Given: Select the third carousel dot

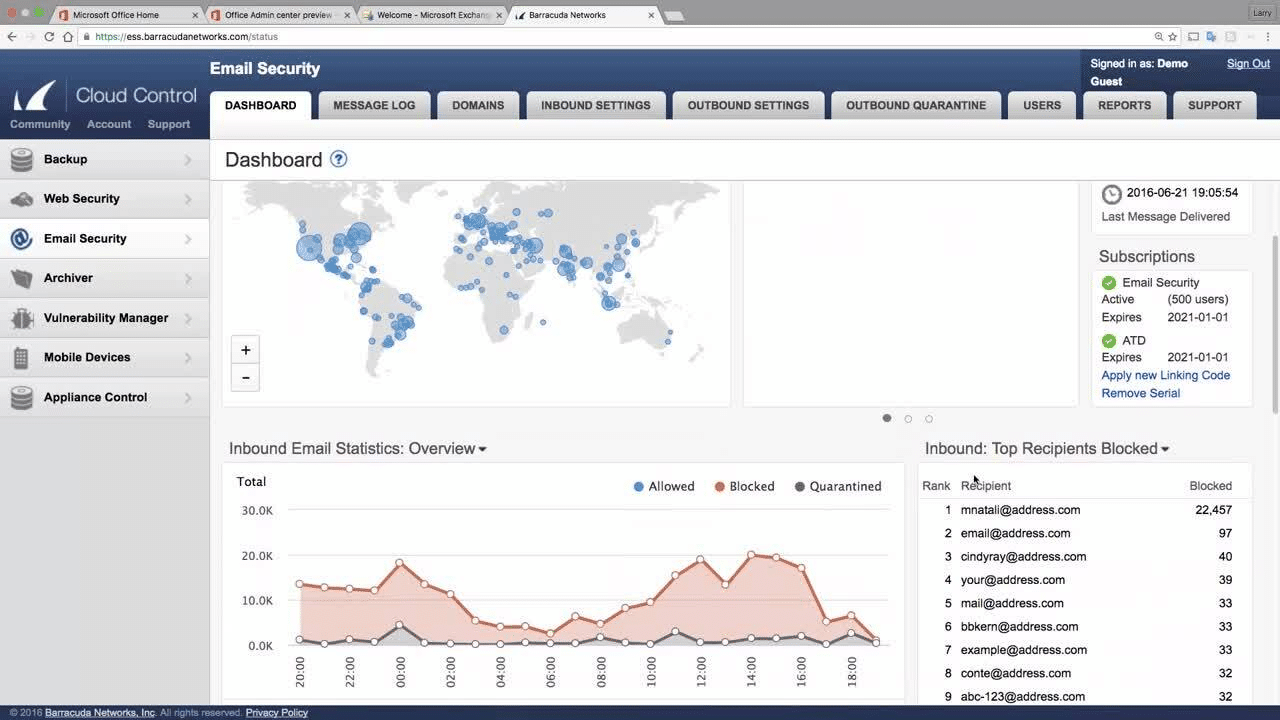Looking at the screenshot, I should pos(929,419).
